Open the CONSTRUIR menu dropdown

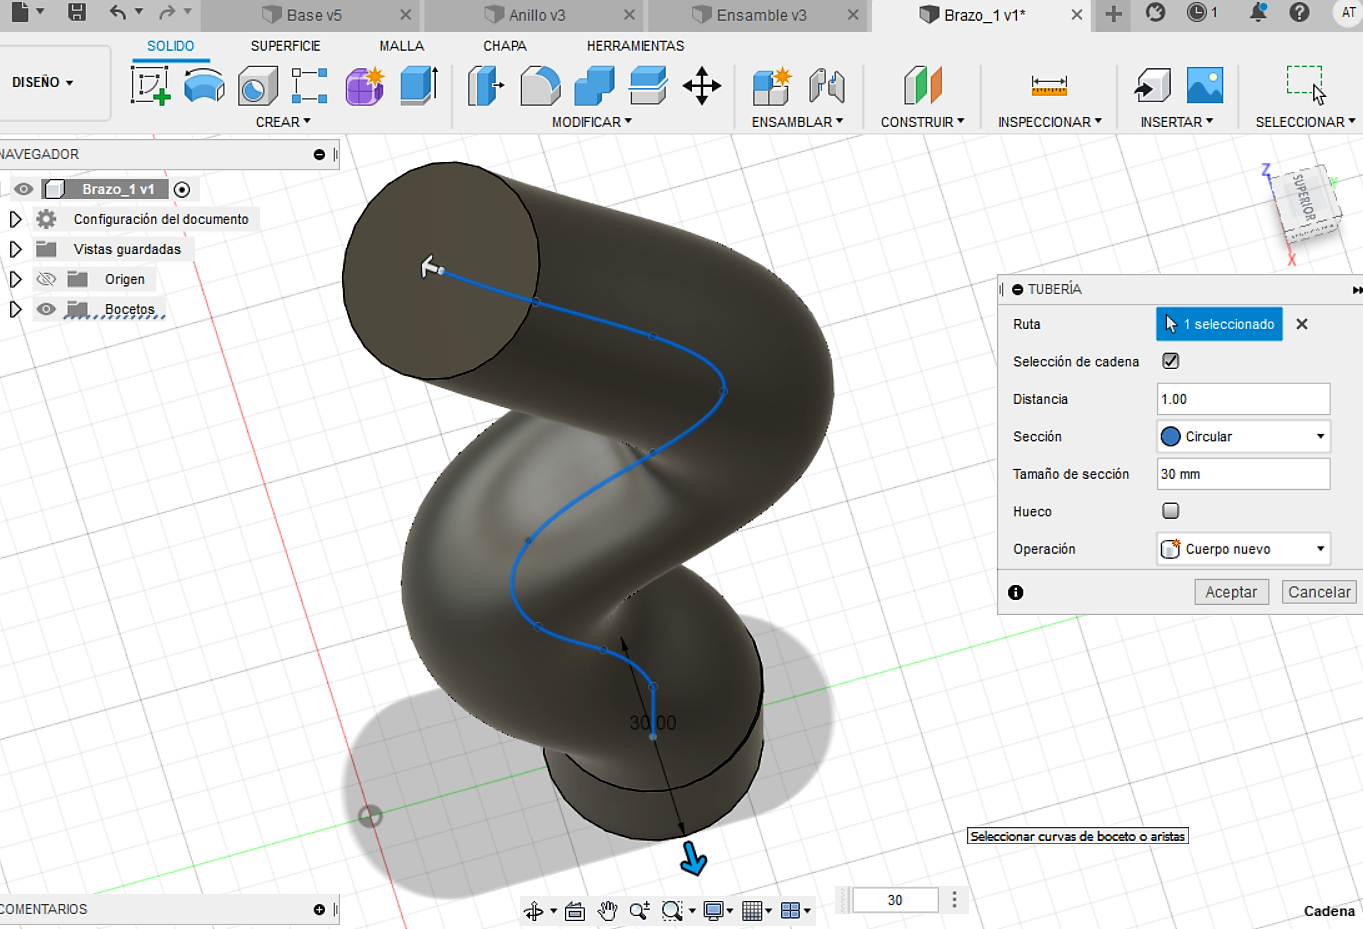point(922,122)
